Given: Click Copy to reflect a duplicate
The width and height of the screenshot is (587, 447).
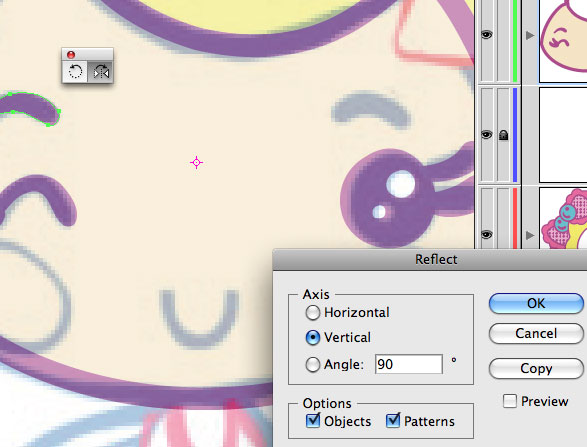Looking at the screenshot, I should tap(536, 368).
